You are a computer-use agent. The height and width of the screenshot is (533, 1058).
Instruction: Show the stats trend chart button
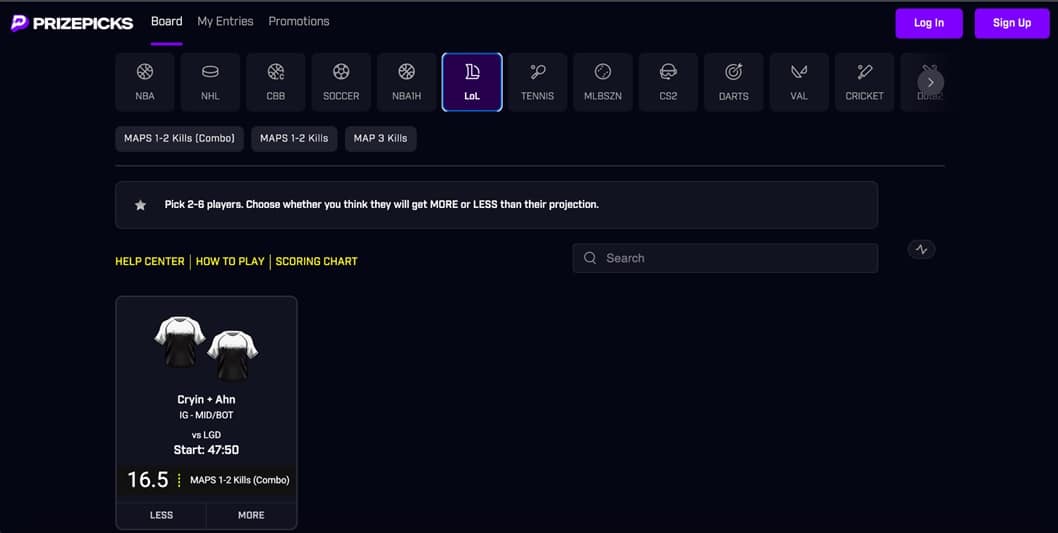[x=921, y=250]
